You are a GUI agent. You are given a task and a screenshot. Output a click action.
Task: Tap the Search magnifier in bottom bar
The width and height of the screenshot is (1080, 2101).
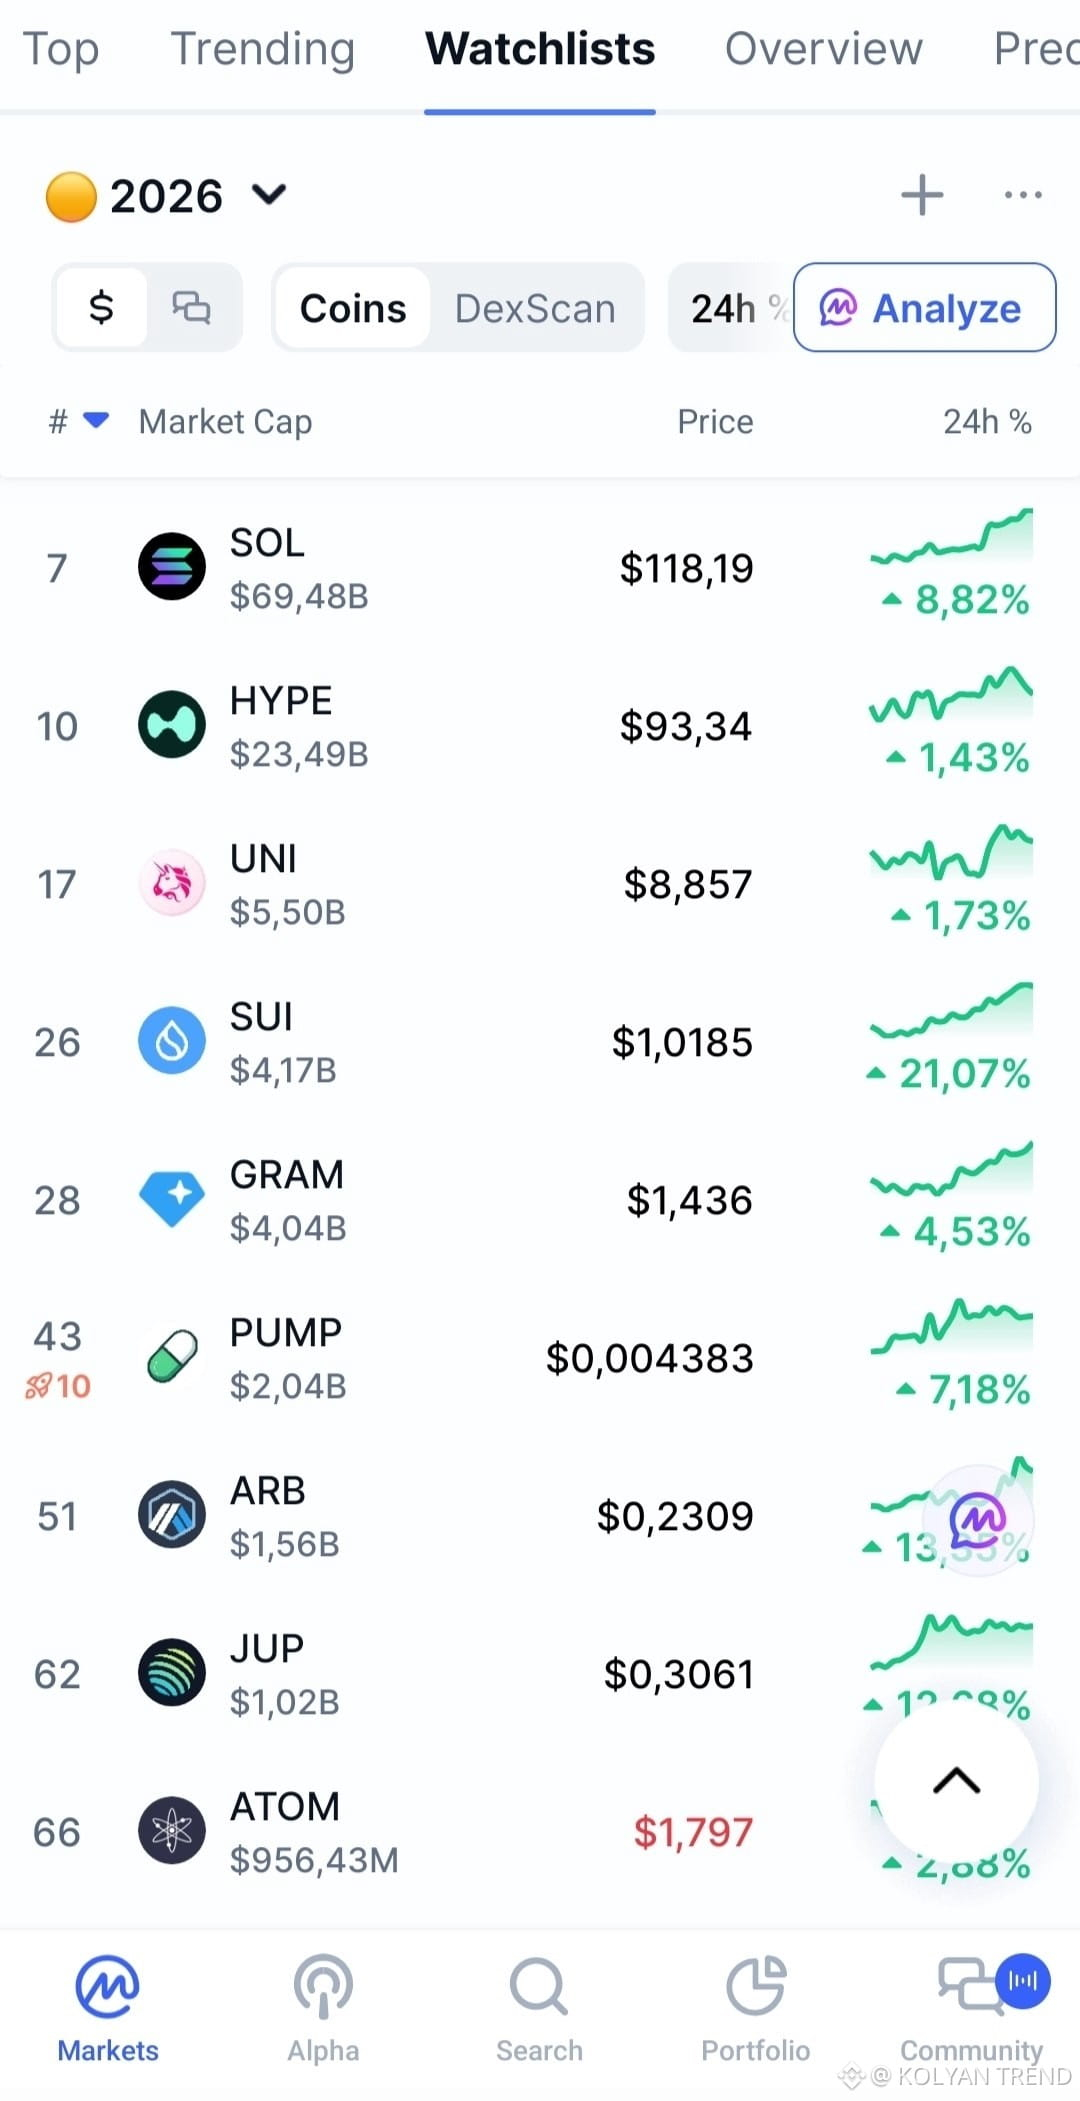pos(539,1987)
